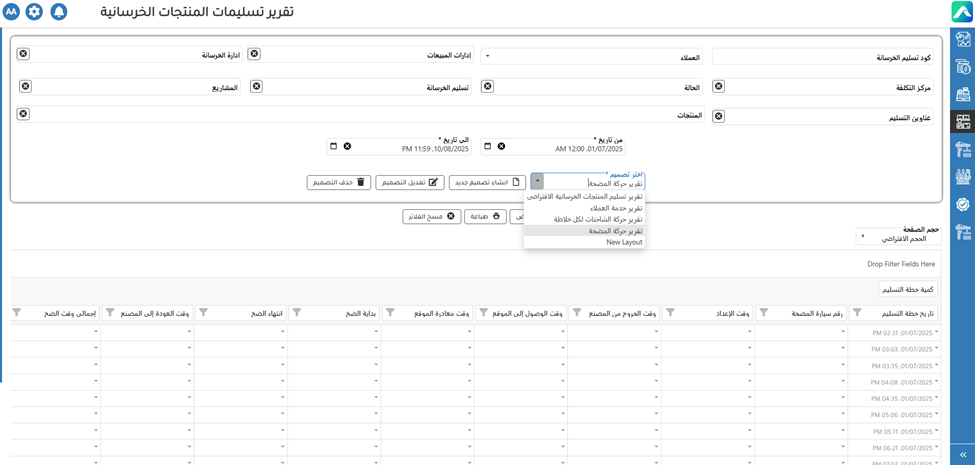Click the حذف التصميم button
The image size is (975, 465).
(x=338, y=183)
